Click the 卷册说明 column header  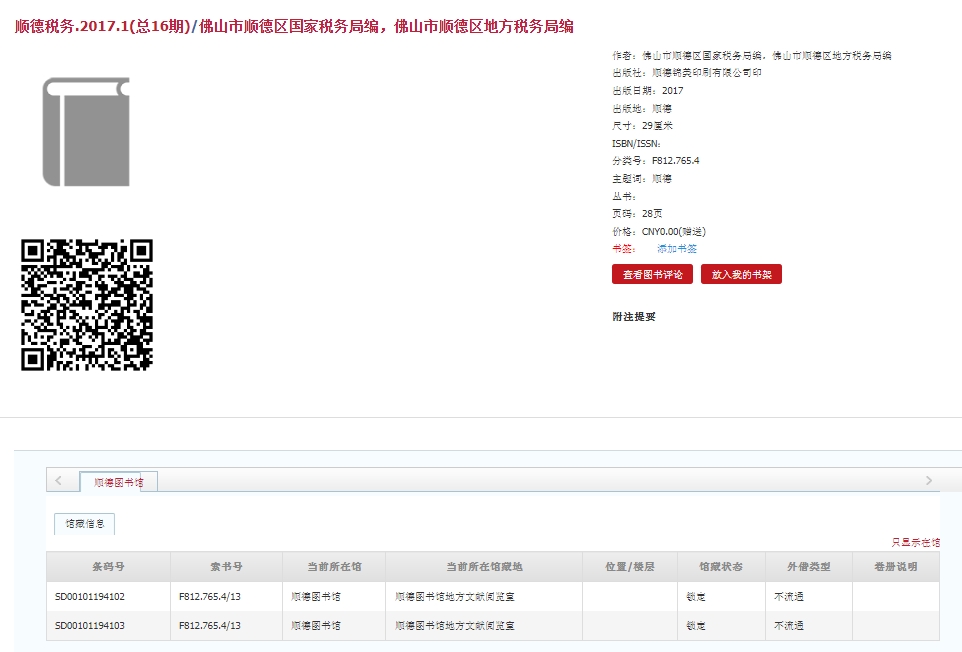click(896, 567)
